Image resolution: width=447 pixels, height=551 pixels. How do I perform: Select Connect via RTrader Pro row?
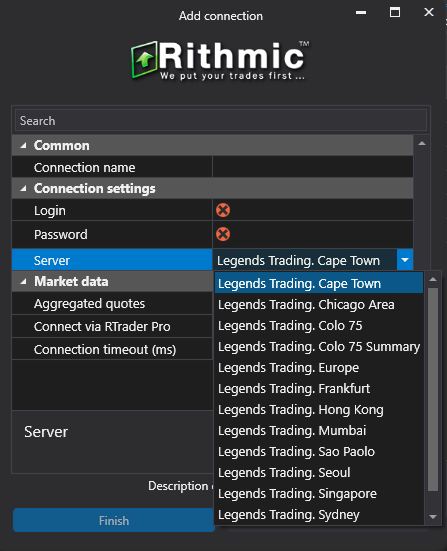point(112,326)
